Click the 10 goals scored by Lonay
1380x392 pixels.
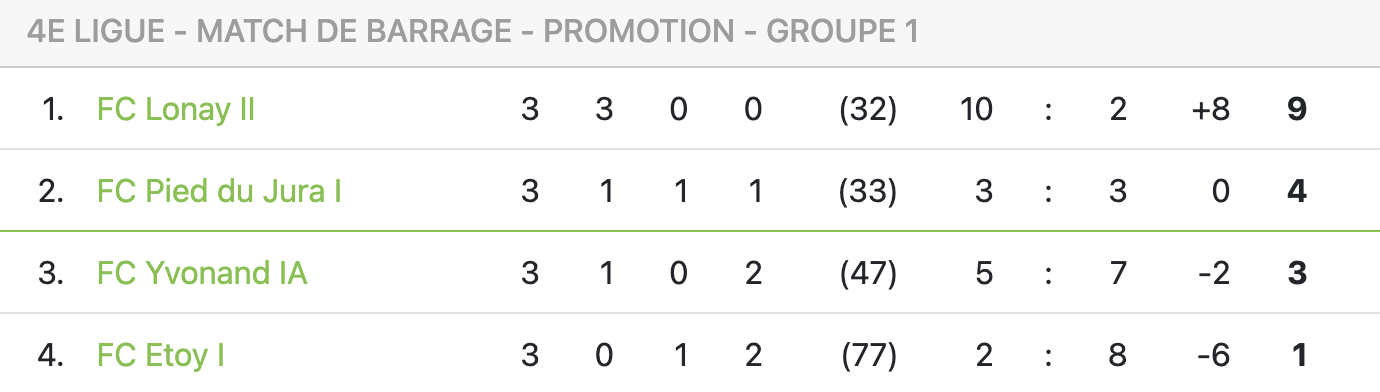coord(976,109)
